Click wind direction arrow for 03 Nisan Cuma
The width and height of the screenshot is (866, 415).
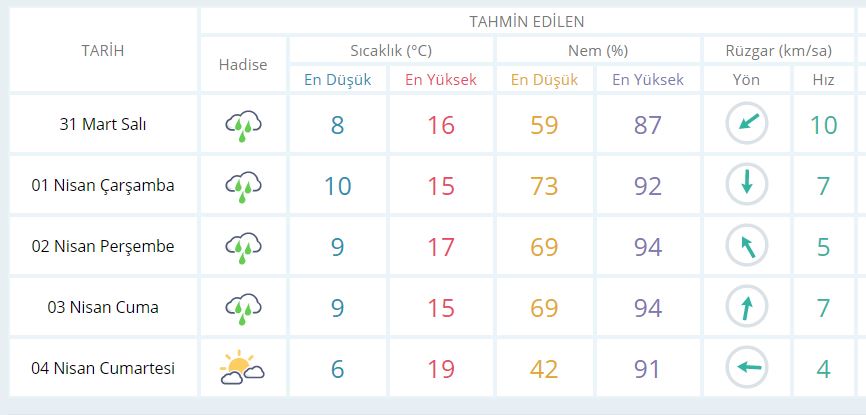747,307
